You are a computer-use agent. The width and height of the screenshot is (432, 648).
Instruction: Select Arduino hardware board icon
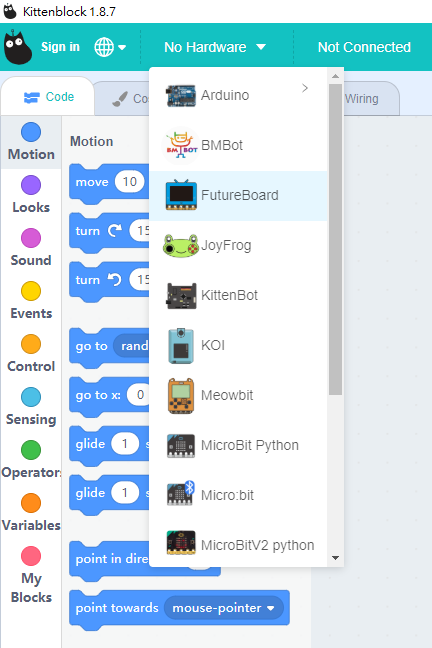pyautogui.click(x=181, y=95)
